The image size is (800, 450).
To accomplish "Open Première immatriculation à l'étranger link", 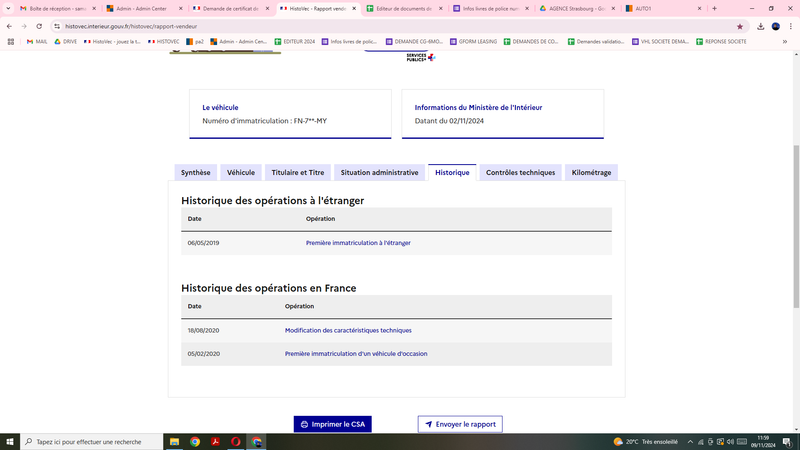I will pyautogui.click(x=358, y=243).
